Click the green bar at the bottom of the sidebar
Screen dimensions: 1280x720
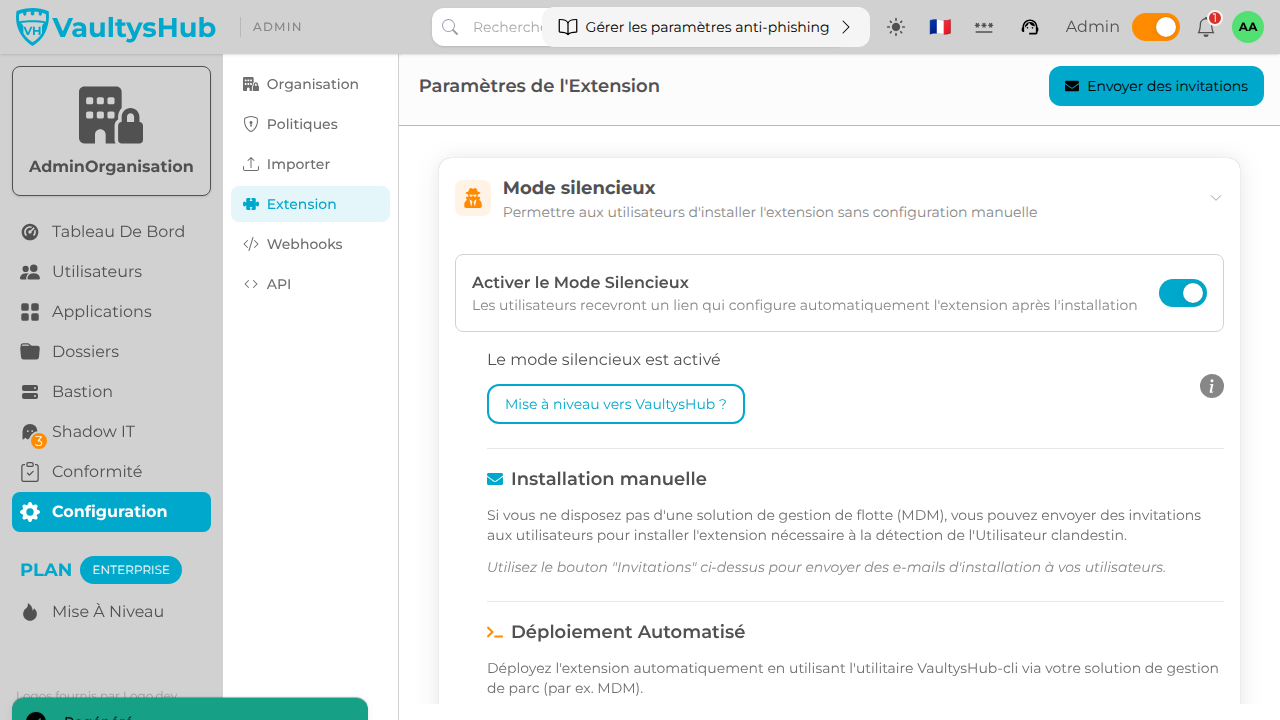(x=190, y=709)
